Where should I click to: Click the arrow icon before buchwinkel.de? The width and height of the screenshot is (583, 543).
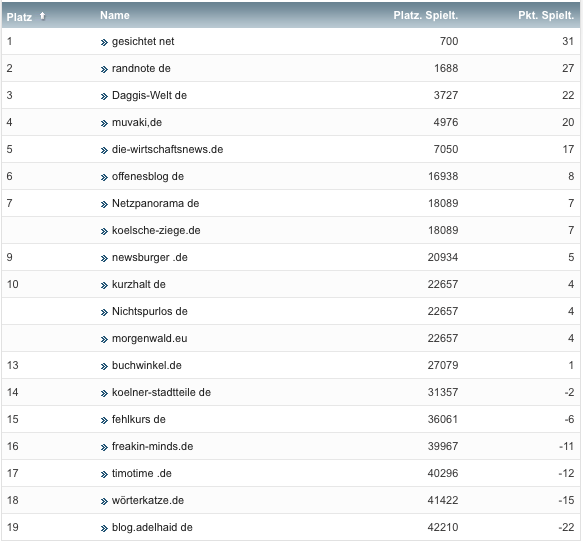[x=104, y=366]
